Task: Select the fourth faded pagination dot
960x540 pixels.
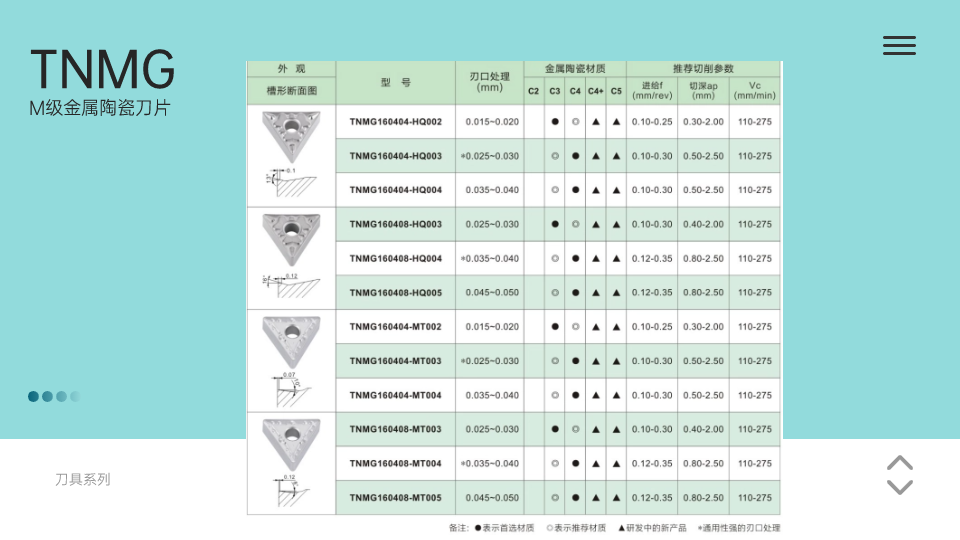Action: (74, 396)
